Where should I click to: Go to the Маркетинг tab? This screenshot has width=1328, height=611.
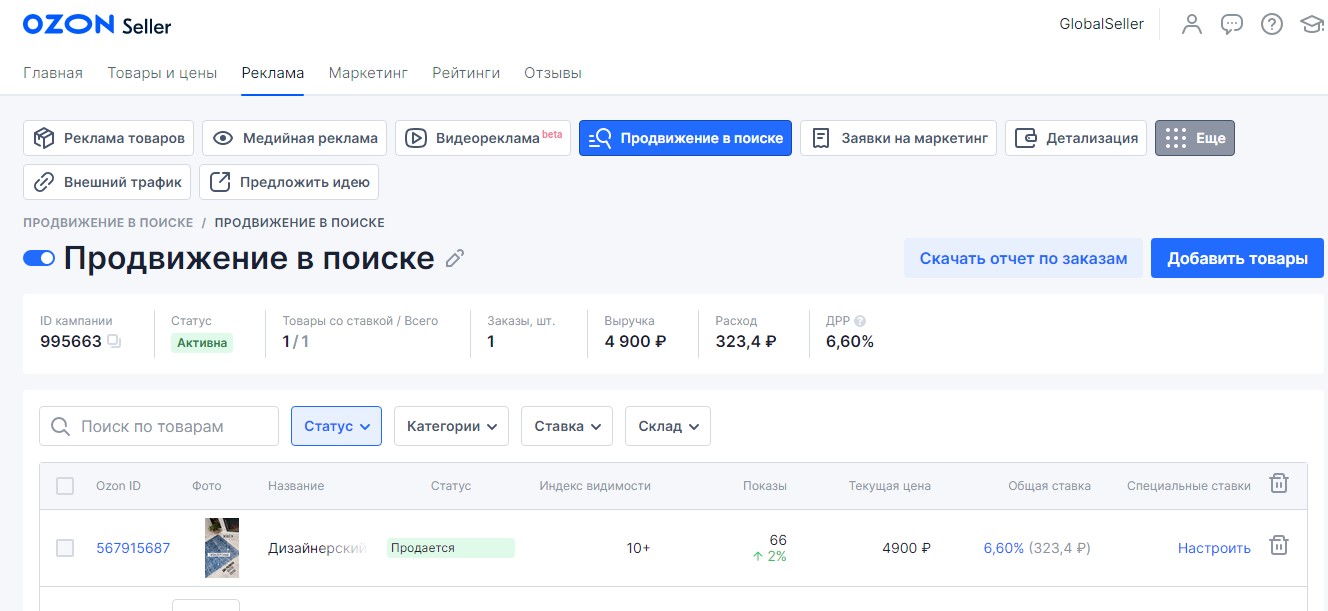[x=368, y=73]
